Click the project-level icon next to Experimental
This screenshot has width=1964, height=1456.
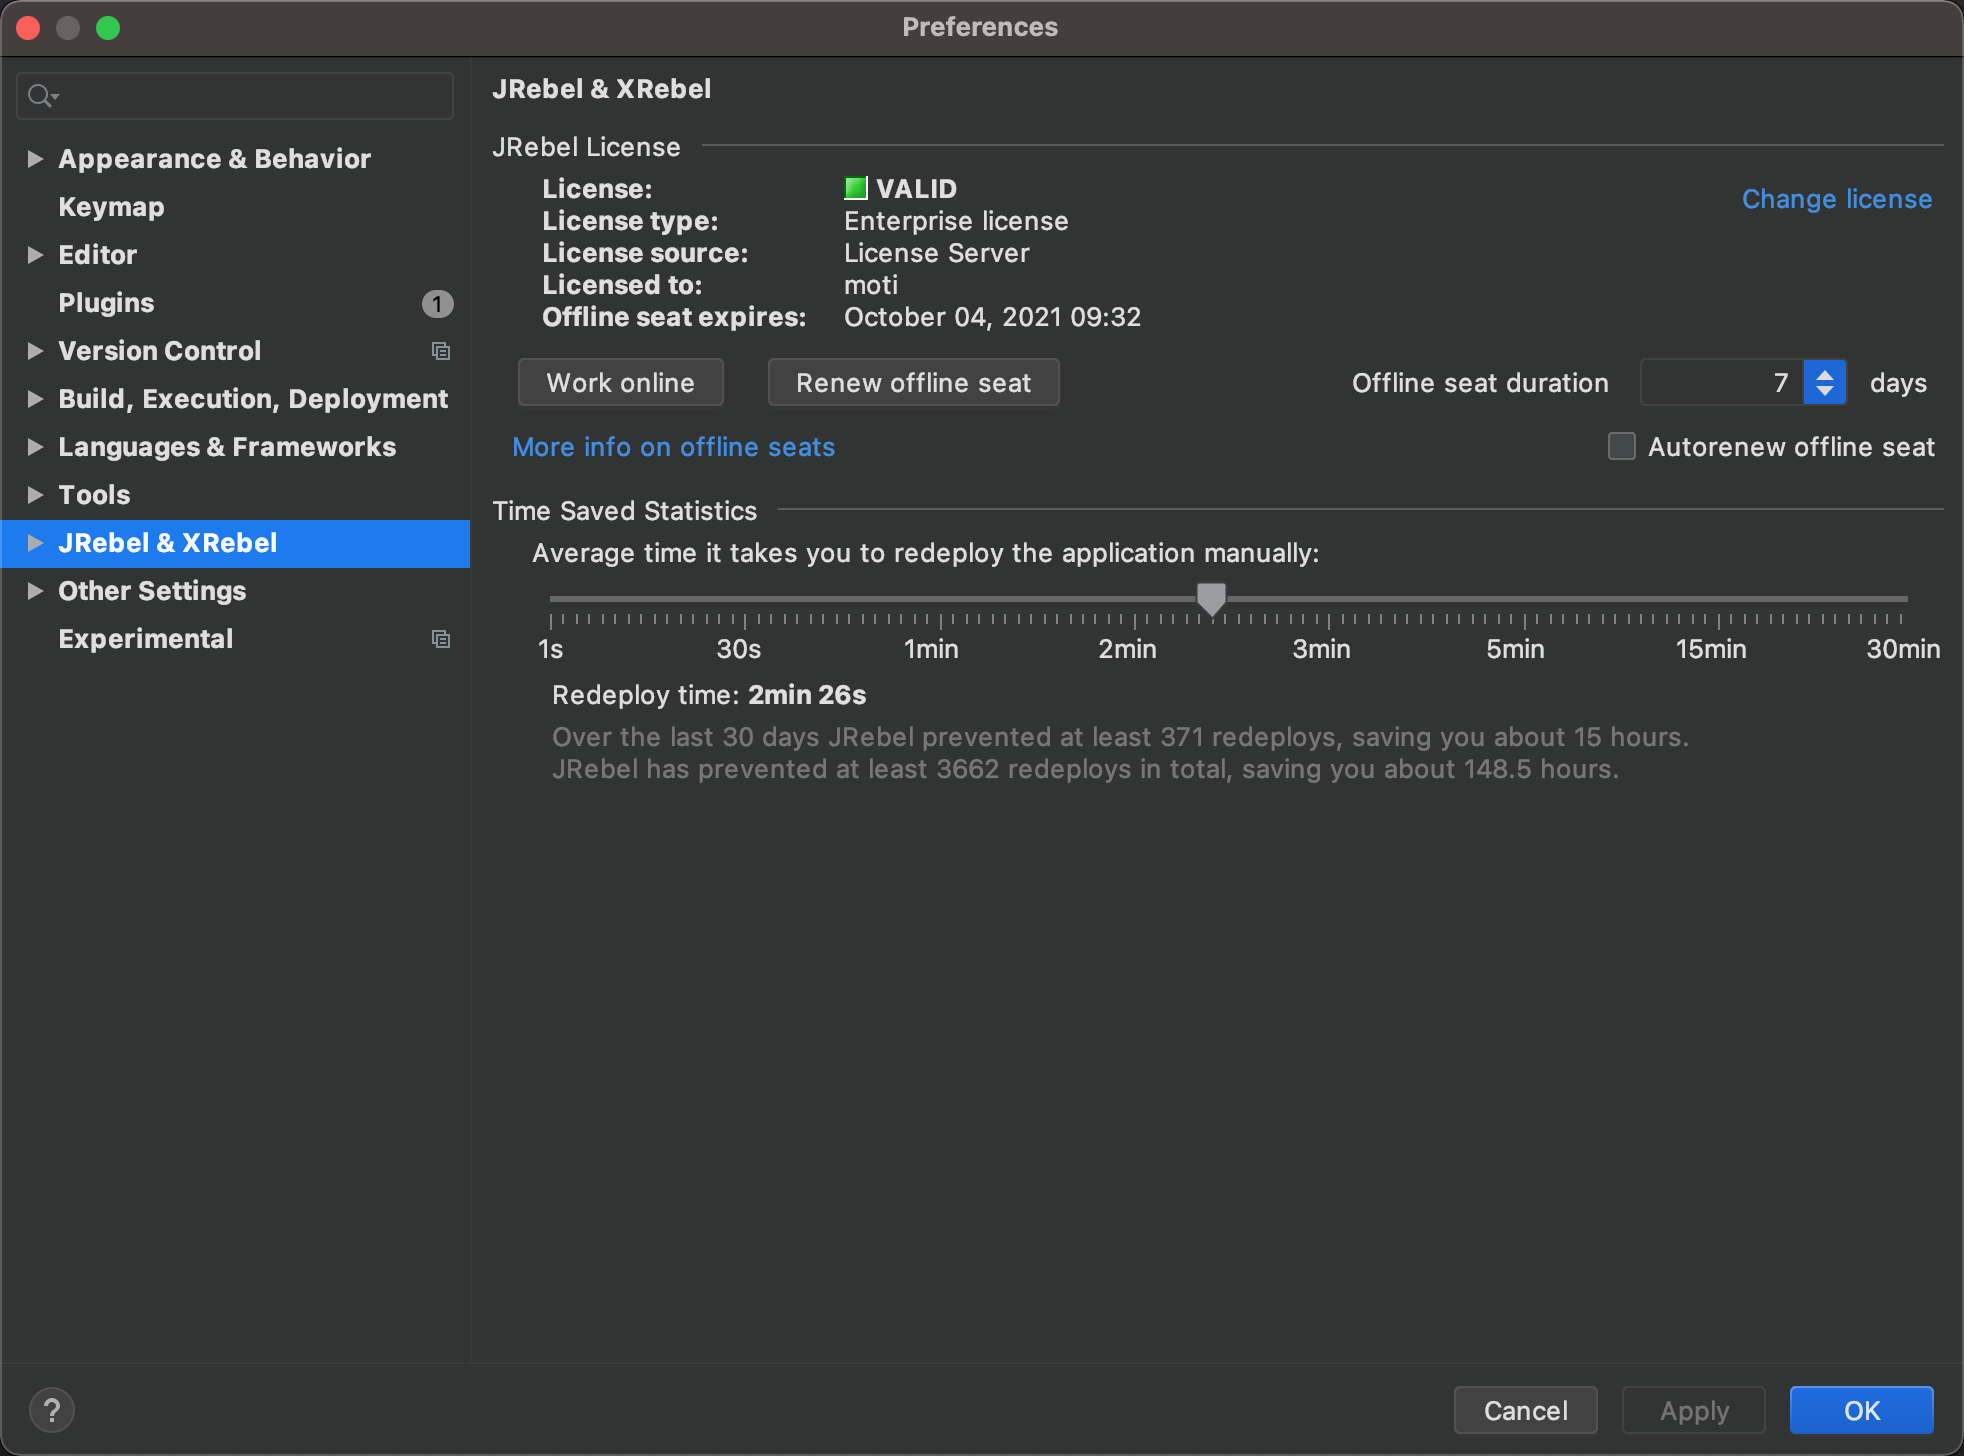click(440, 639)
